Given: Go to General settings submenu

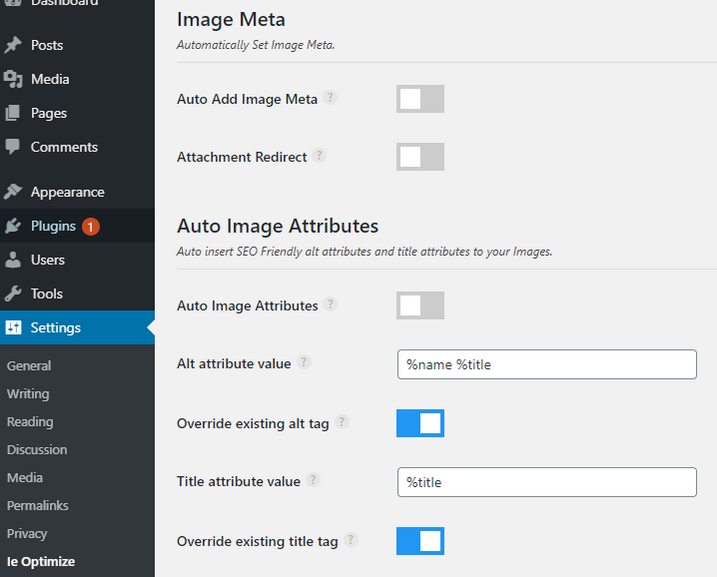Looking at the screenshot, I should (x=29, y=366).
